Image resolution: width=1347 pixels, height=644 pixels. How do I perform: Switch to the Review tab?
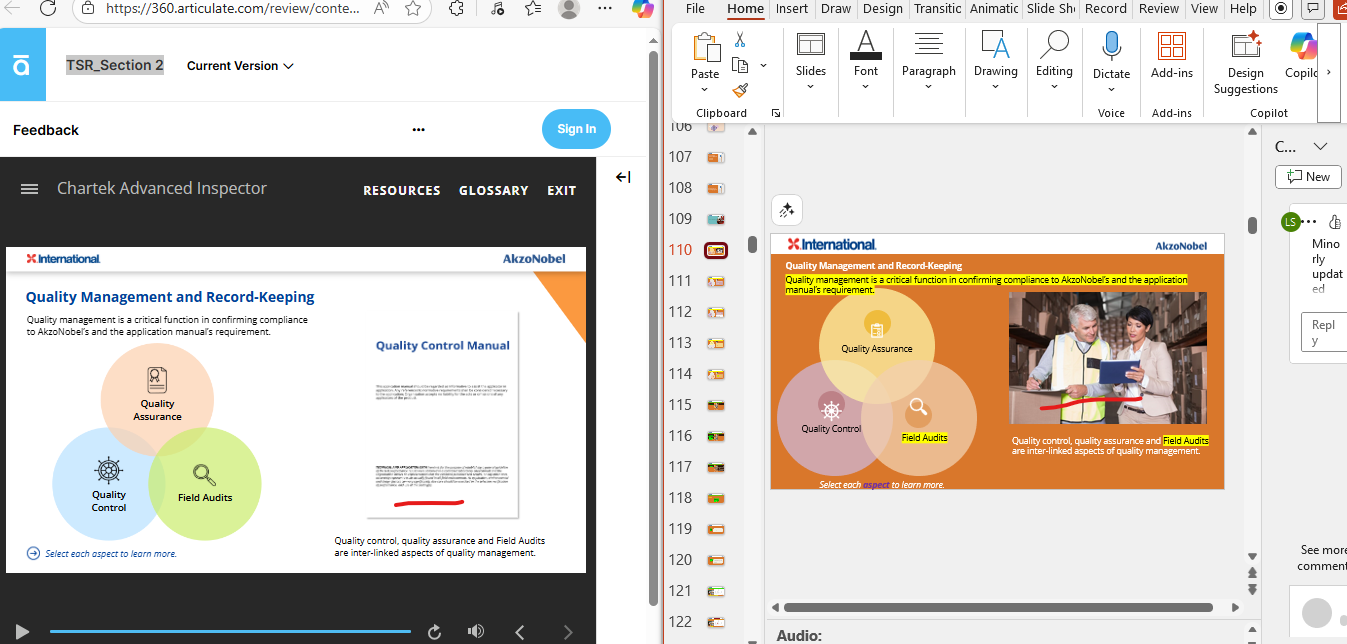pyautogui.click(x=1159, y=8)
